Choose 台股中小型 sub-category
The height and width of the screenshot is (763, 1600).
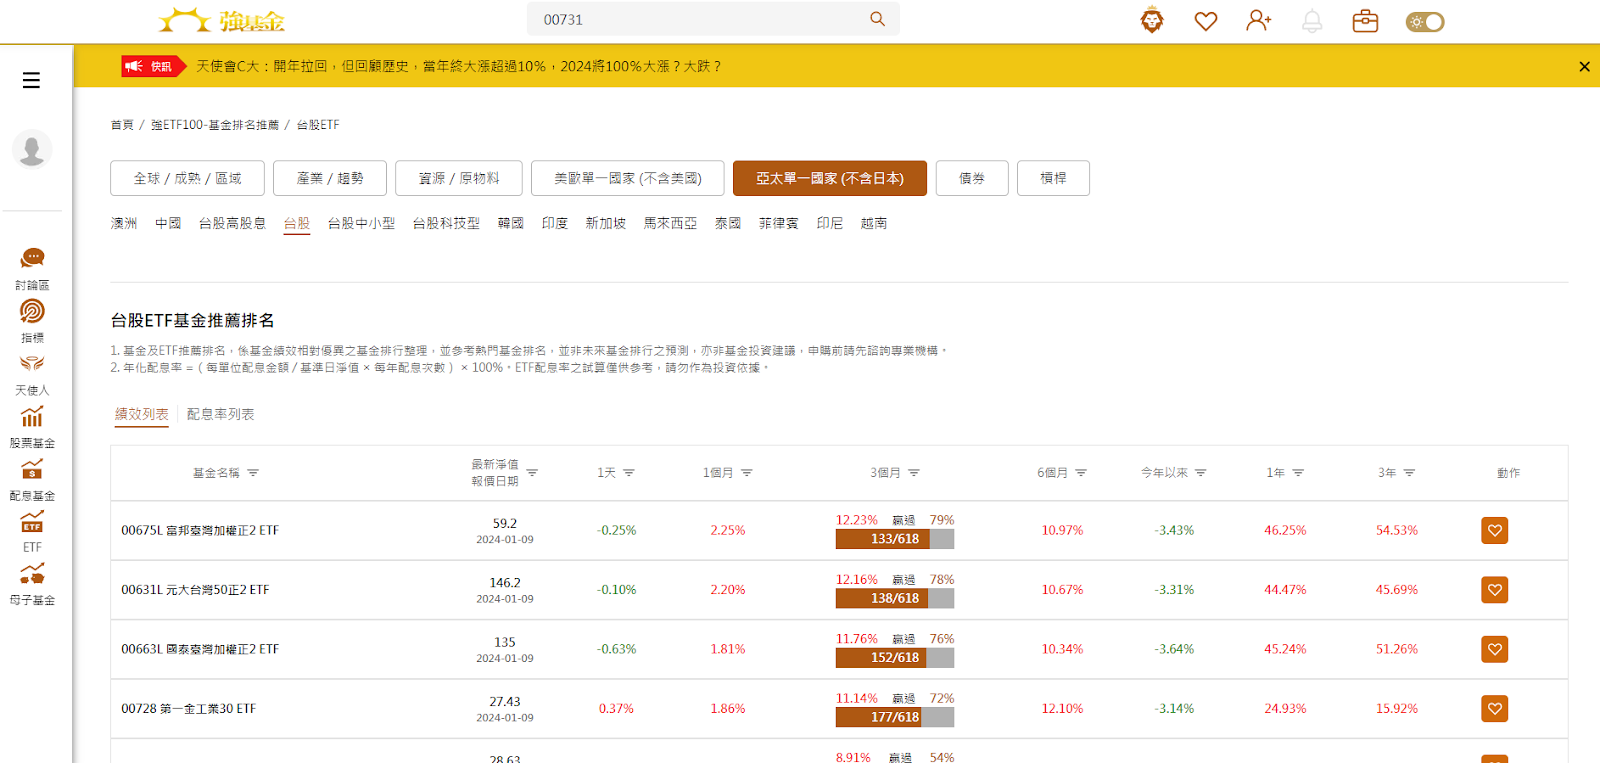click(361, 223)
